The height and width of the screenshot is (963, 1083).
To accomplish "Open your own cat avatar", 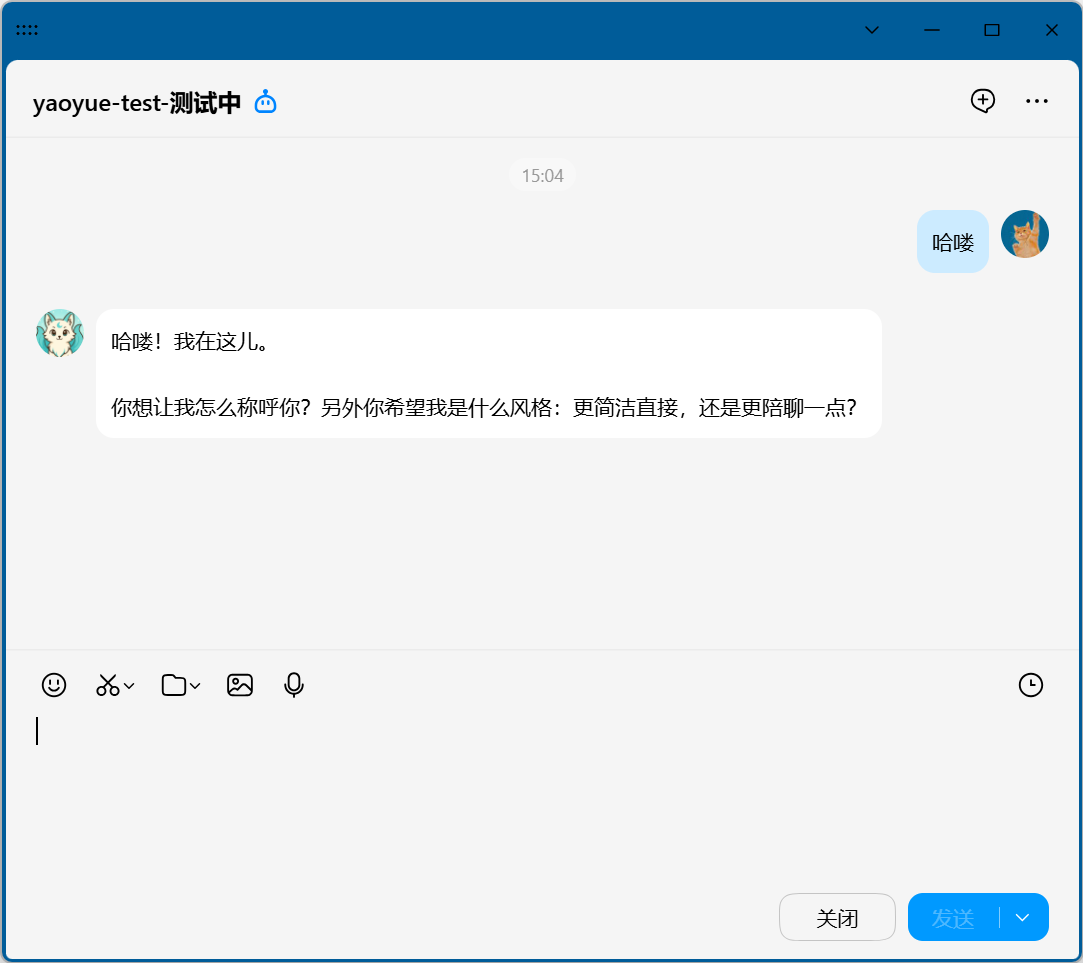I will [1024, 234].
